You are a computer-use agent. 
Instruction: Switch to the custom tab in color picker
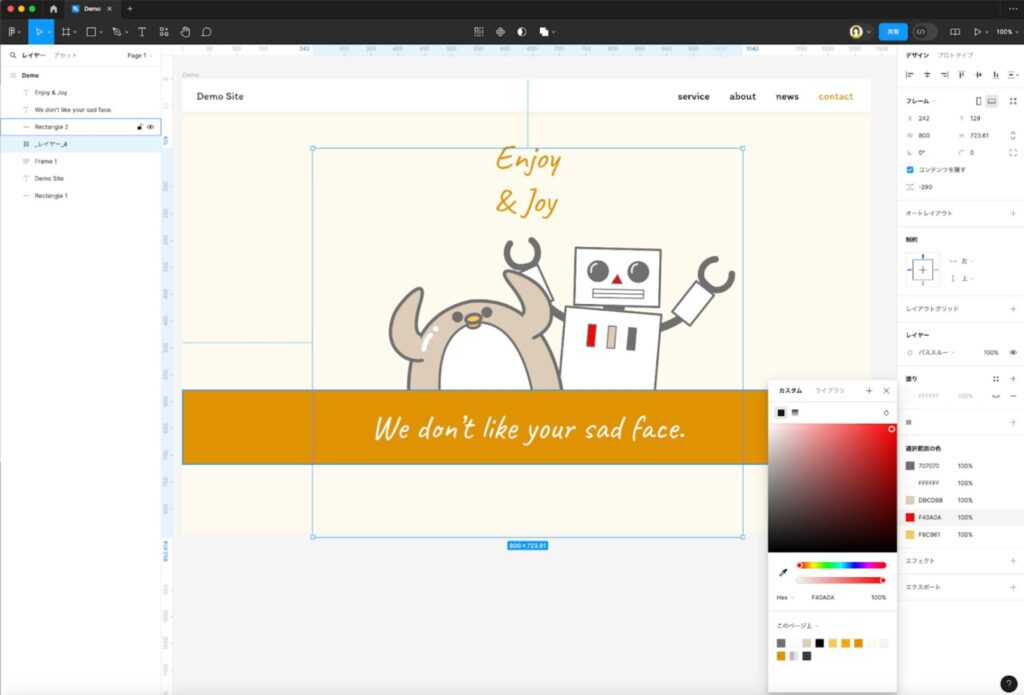[x=790, y=391]
